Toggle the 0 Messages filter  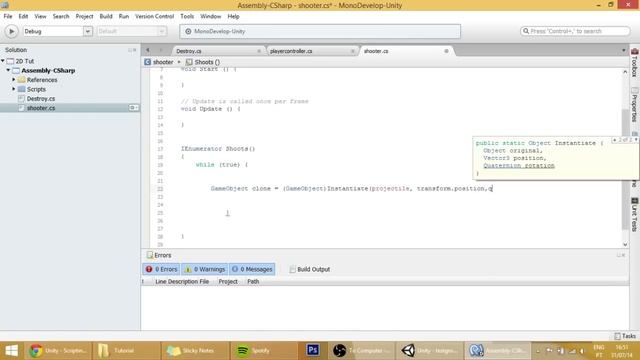point(252,269)
